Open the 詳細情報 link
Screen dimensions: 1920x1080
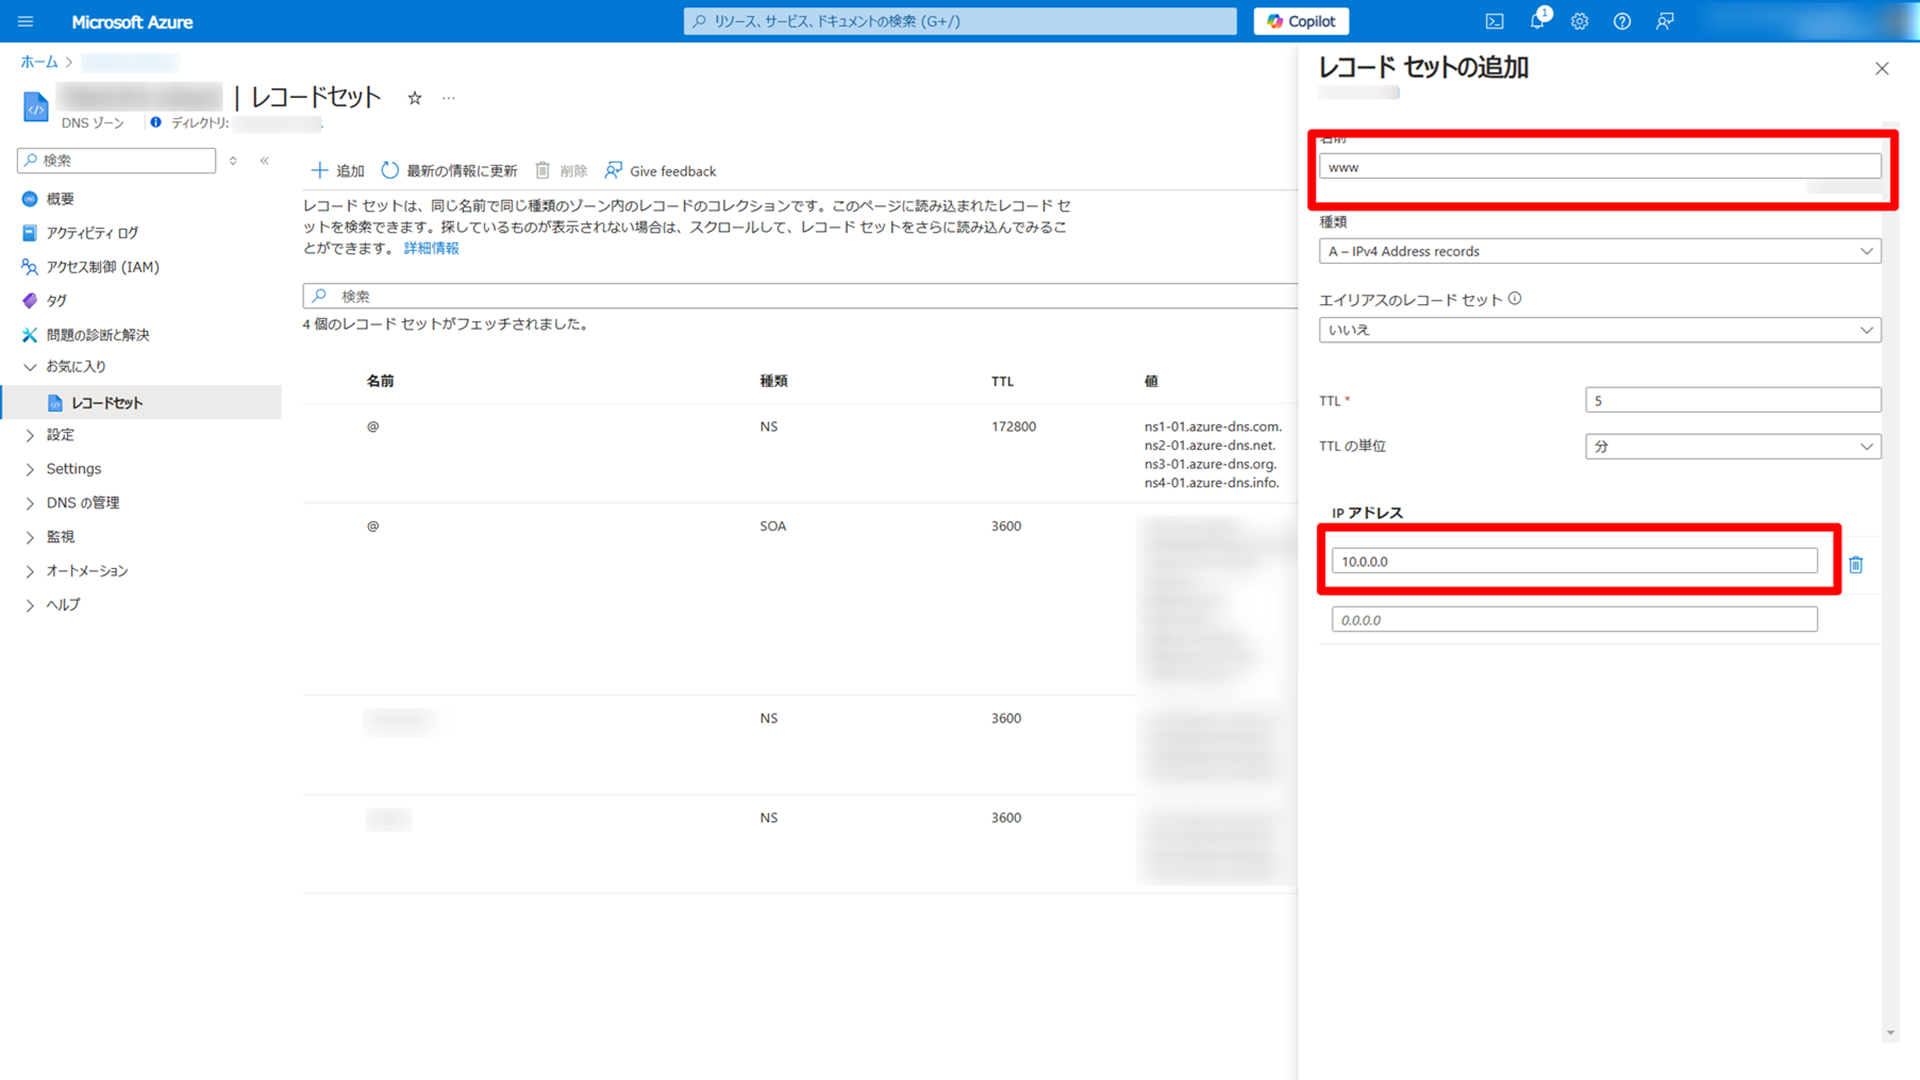click(431, 248)
